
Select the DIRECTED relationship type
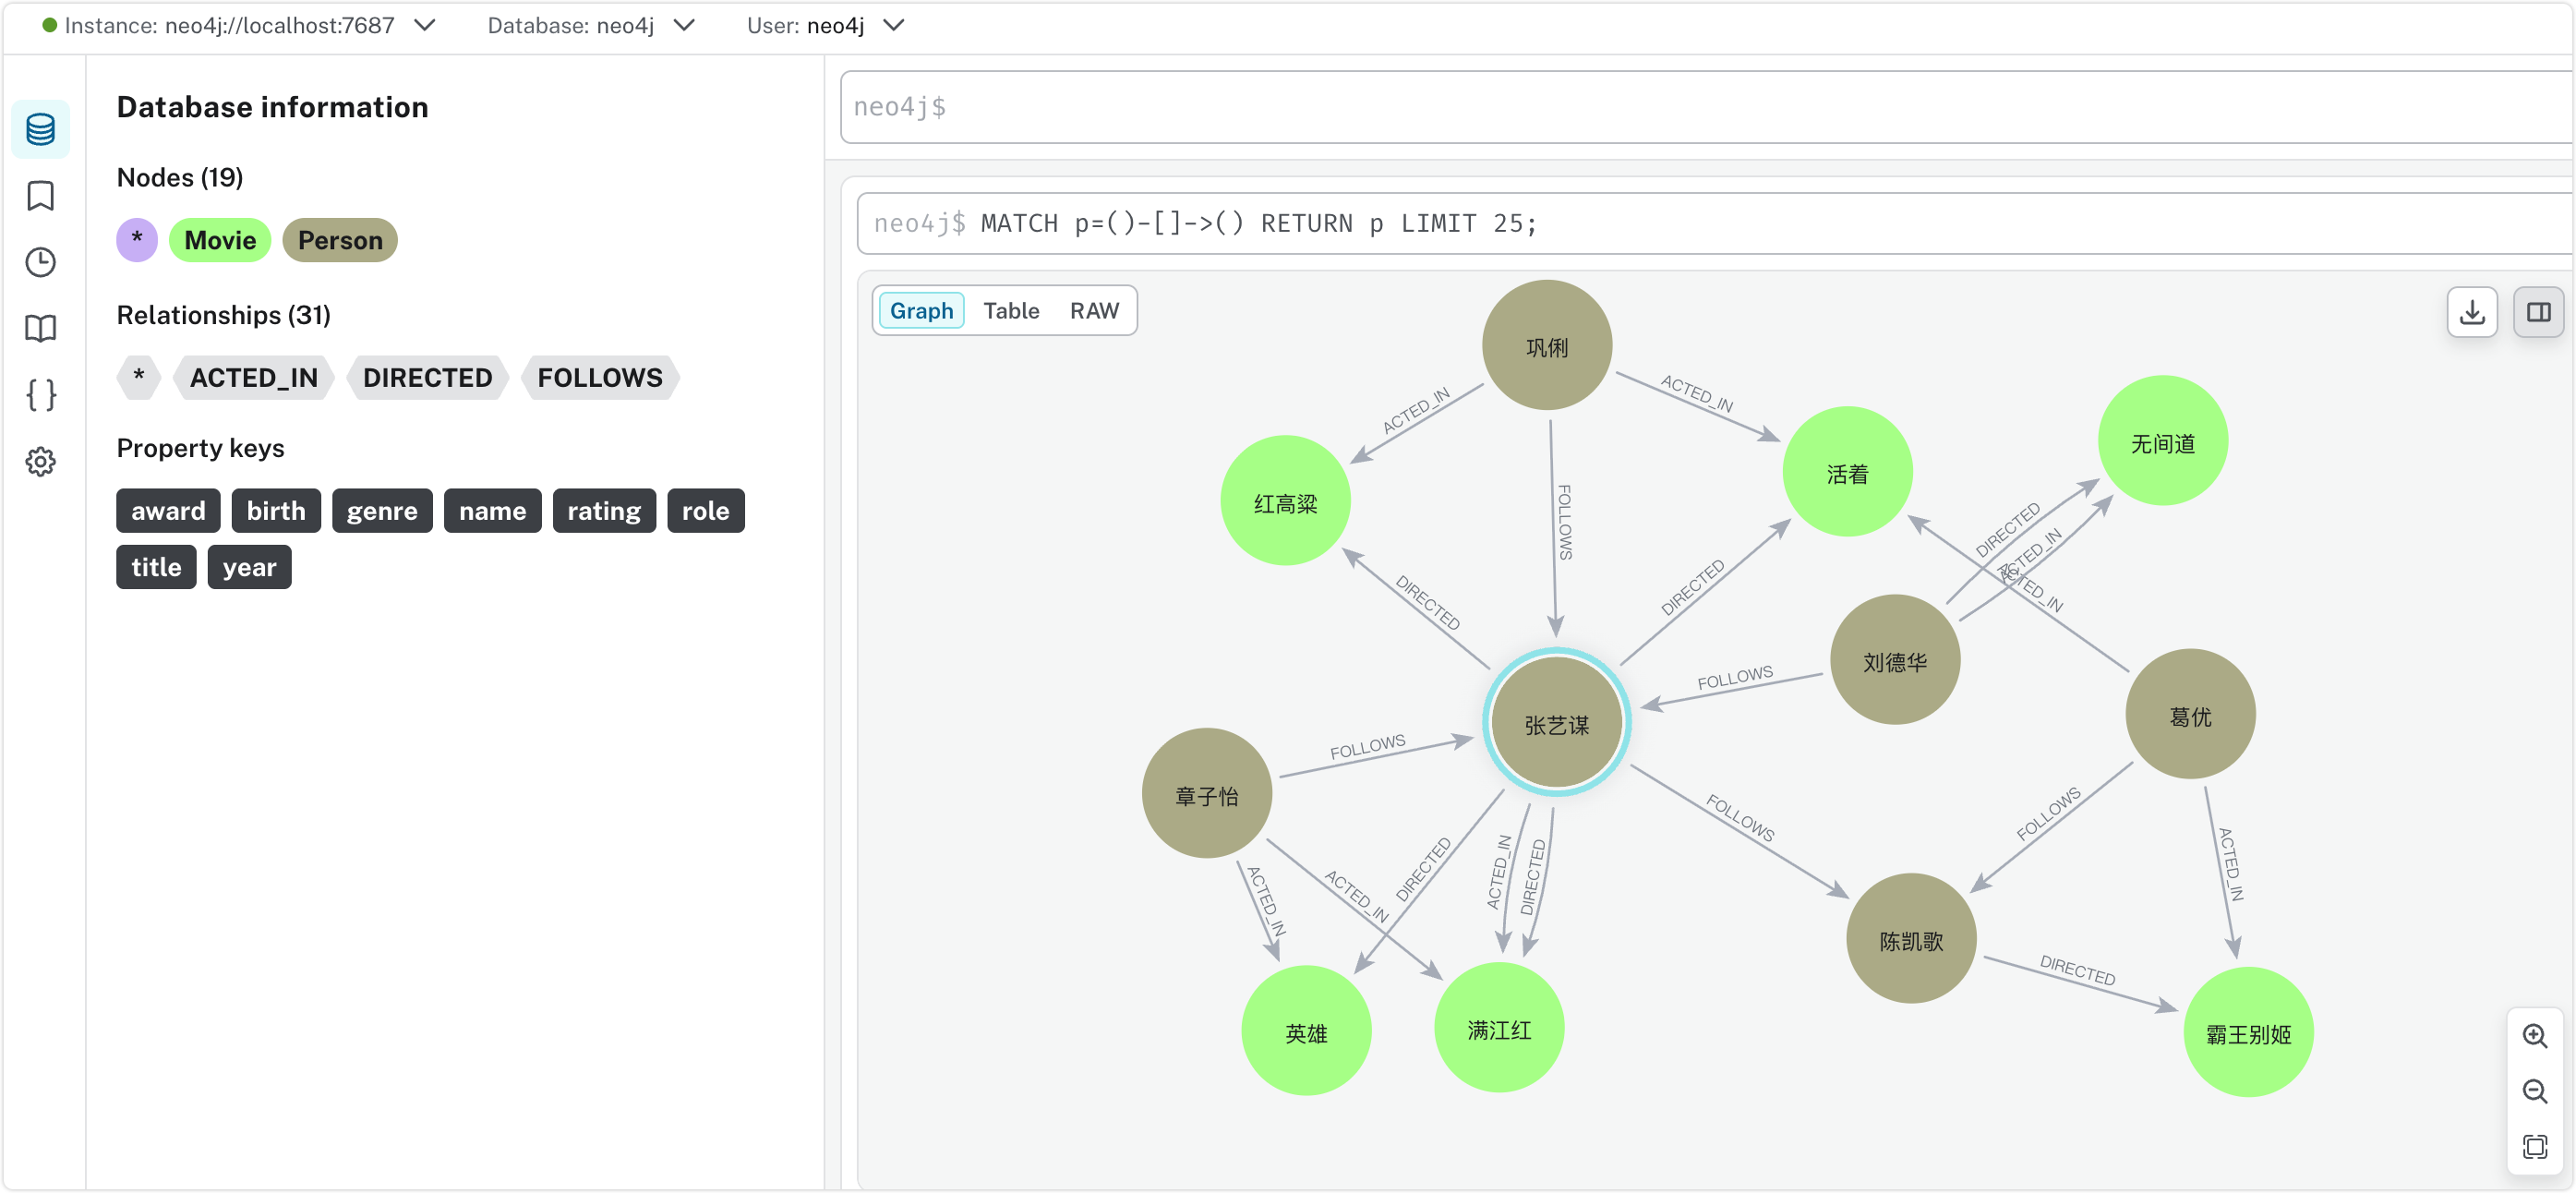pyautogui.click(x=427, y=378)
